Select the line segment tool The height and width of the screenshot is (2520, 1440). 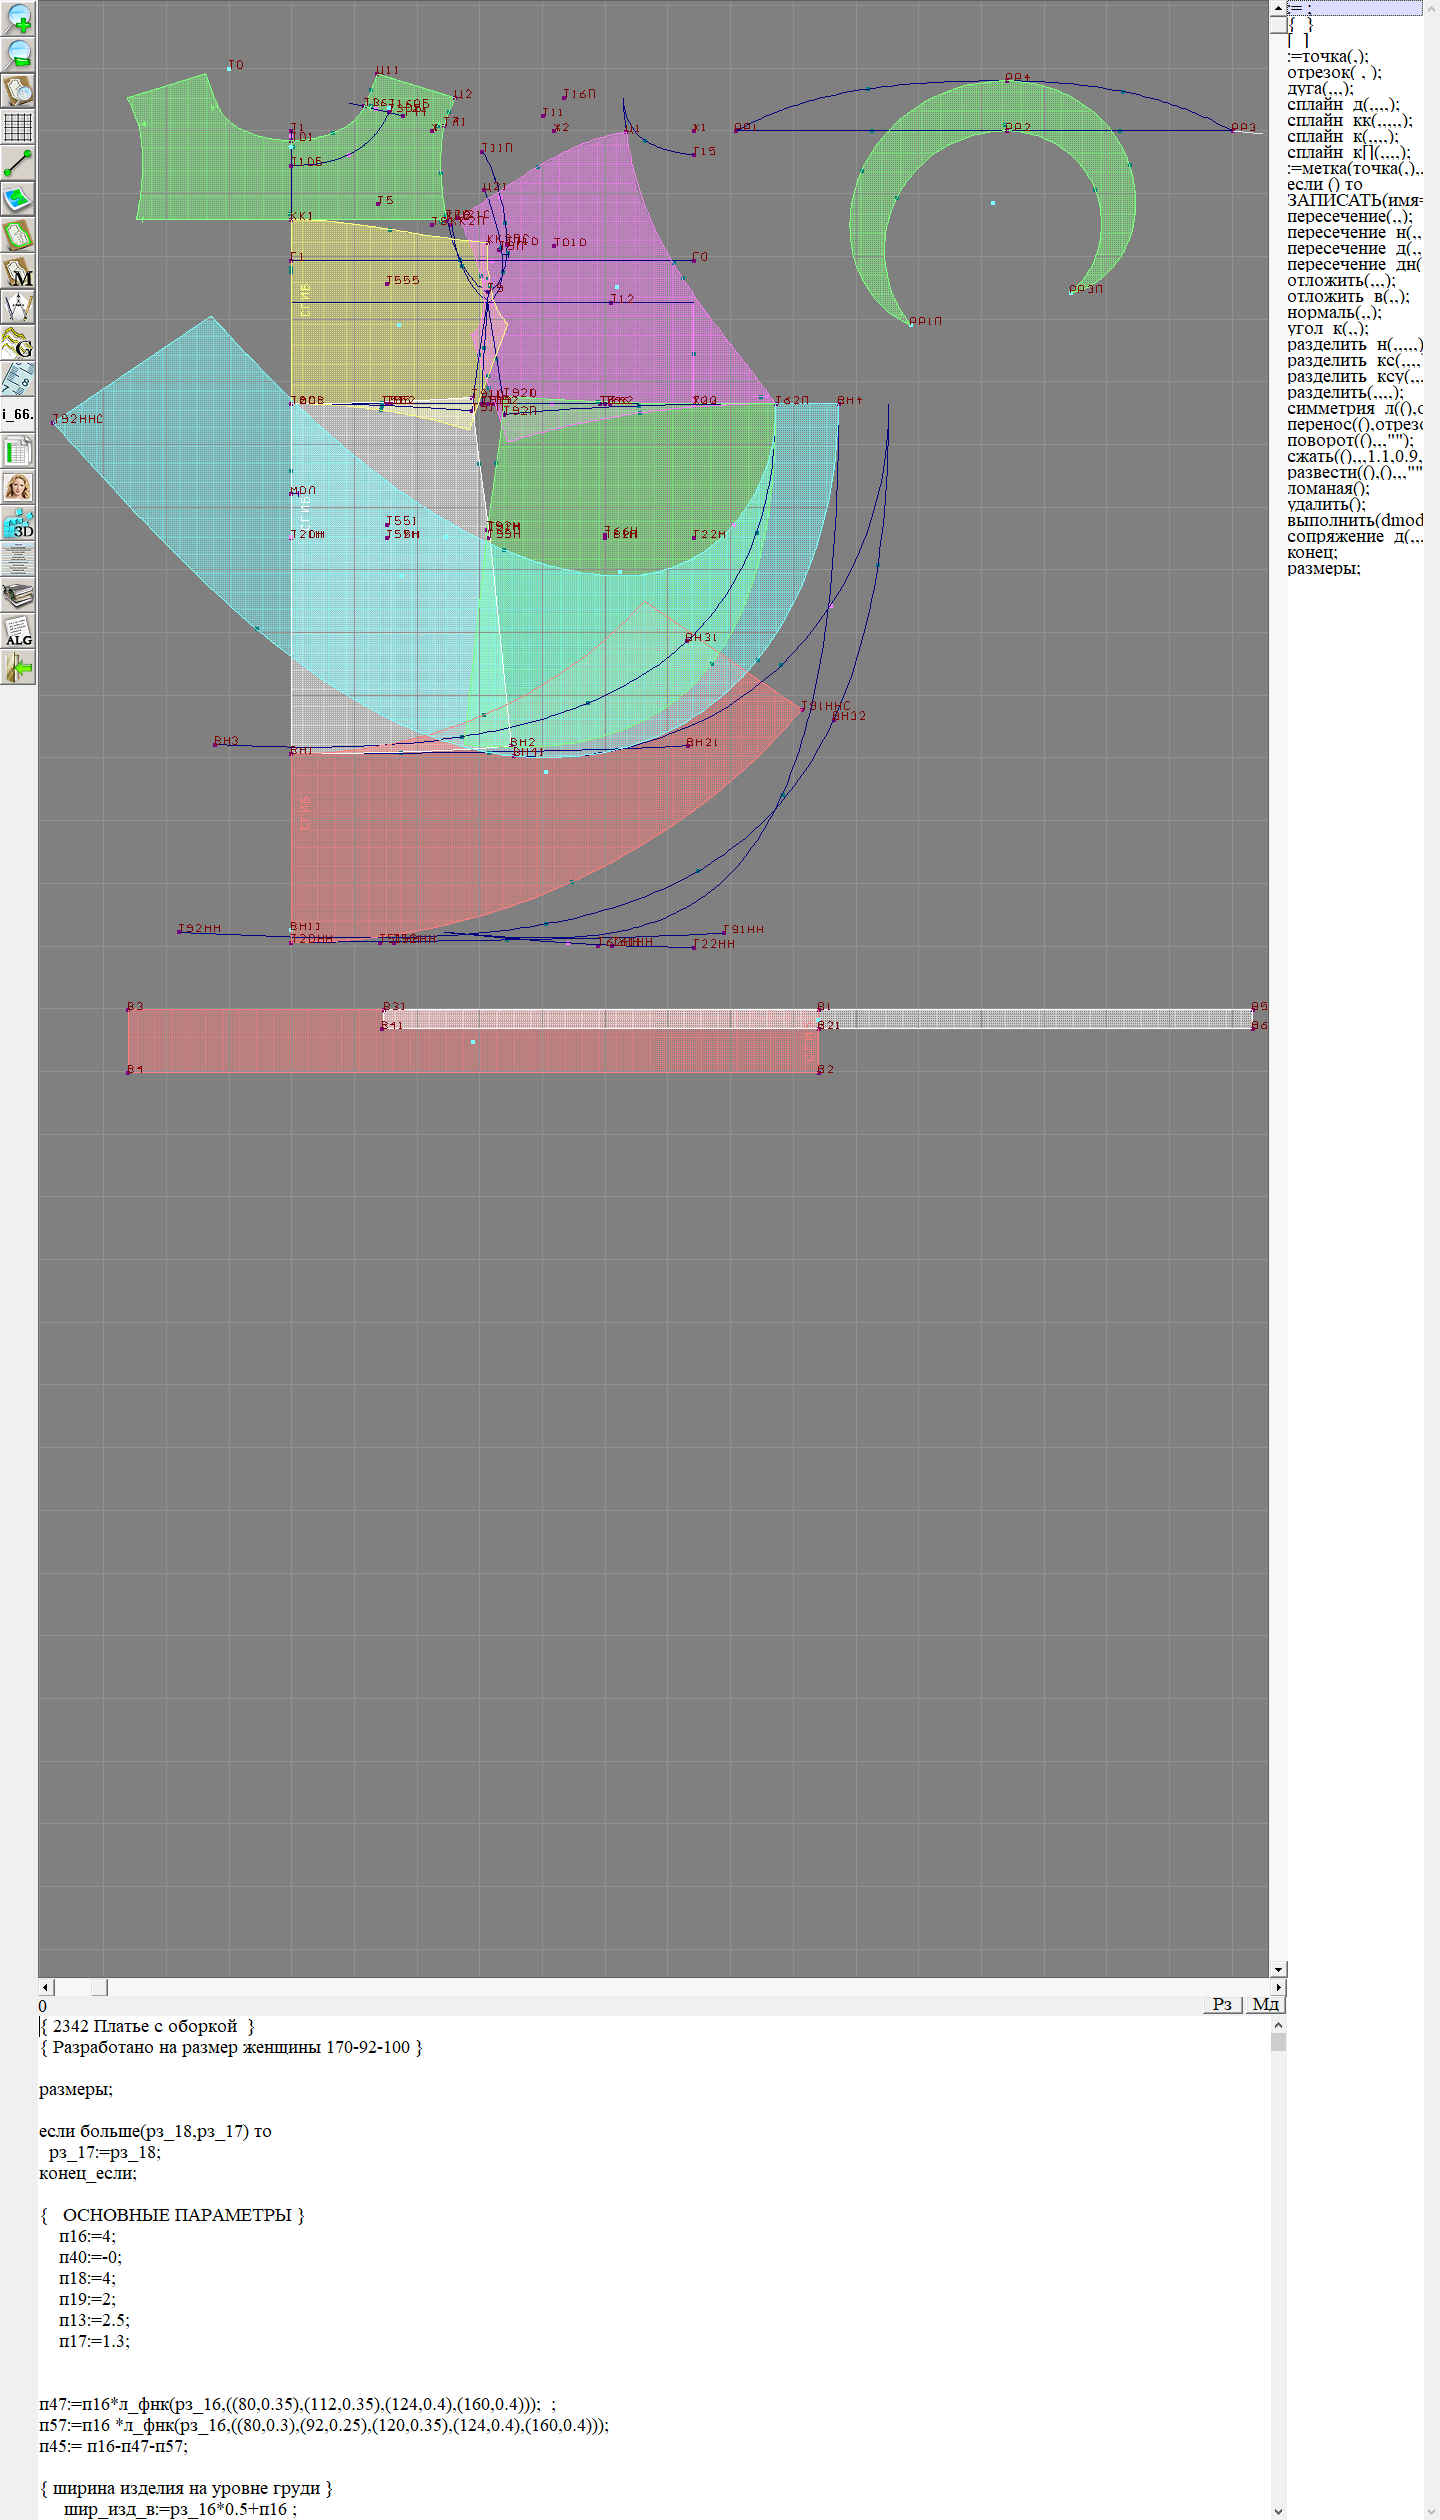(x=18, y=163)
